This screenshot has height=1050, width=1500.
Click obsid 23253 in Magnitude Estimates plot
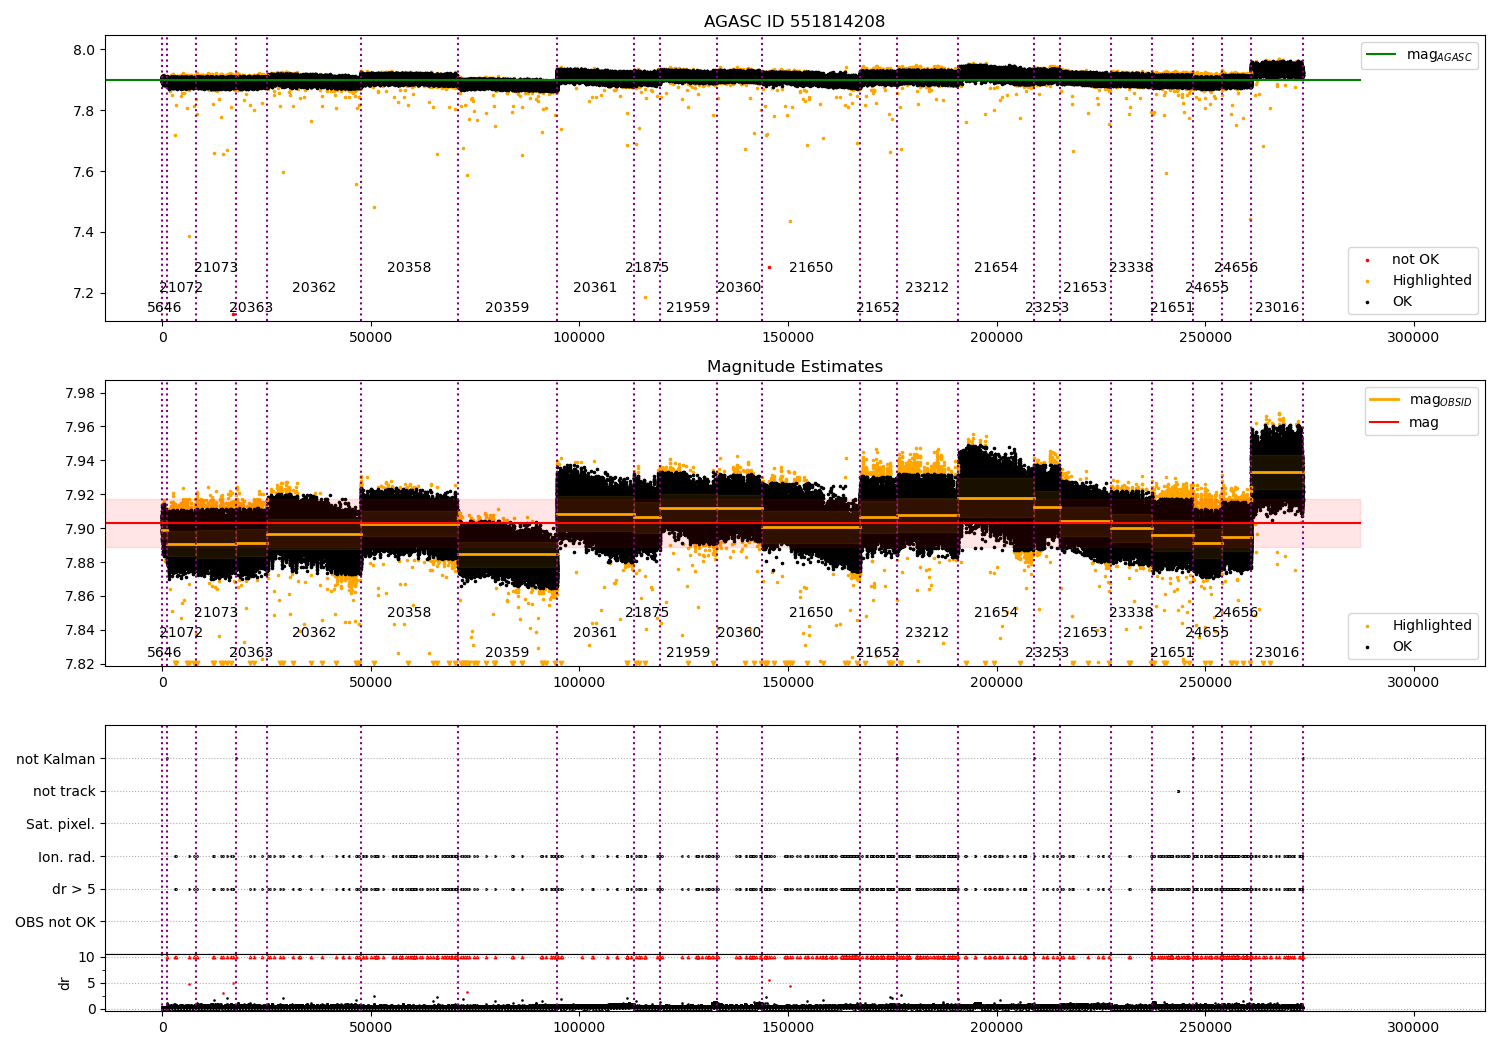click(1047, 653)
